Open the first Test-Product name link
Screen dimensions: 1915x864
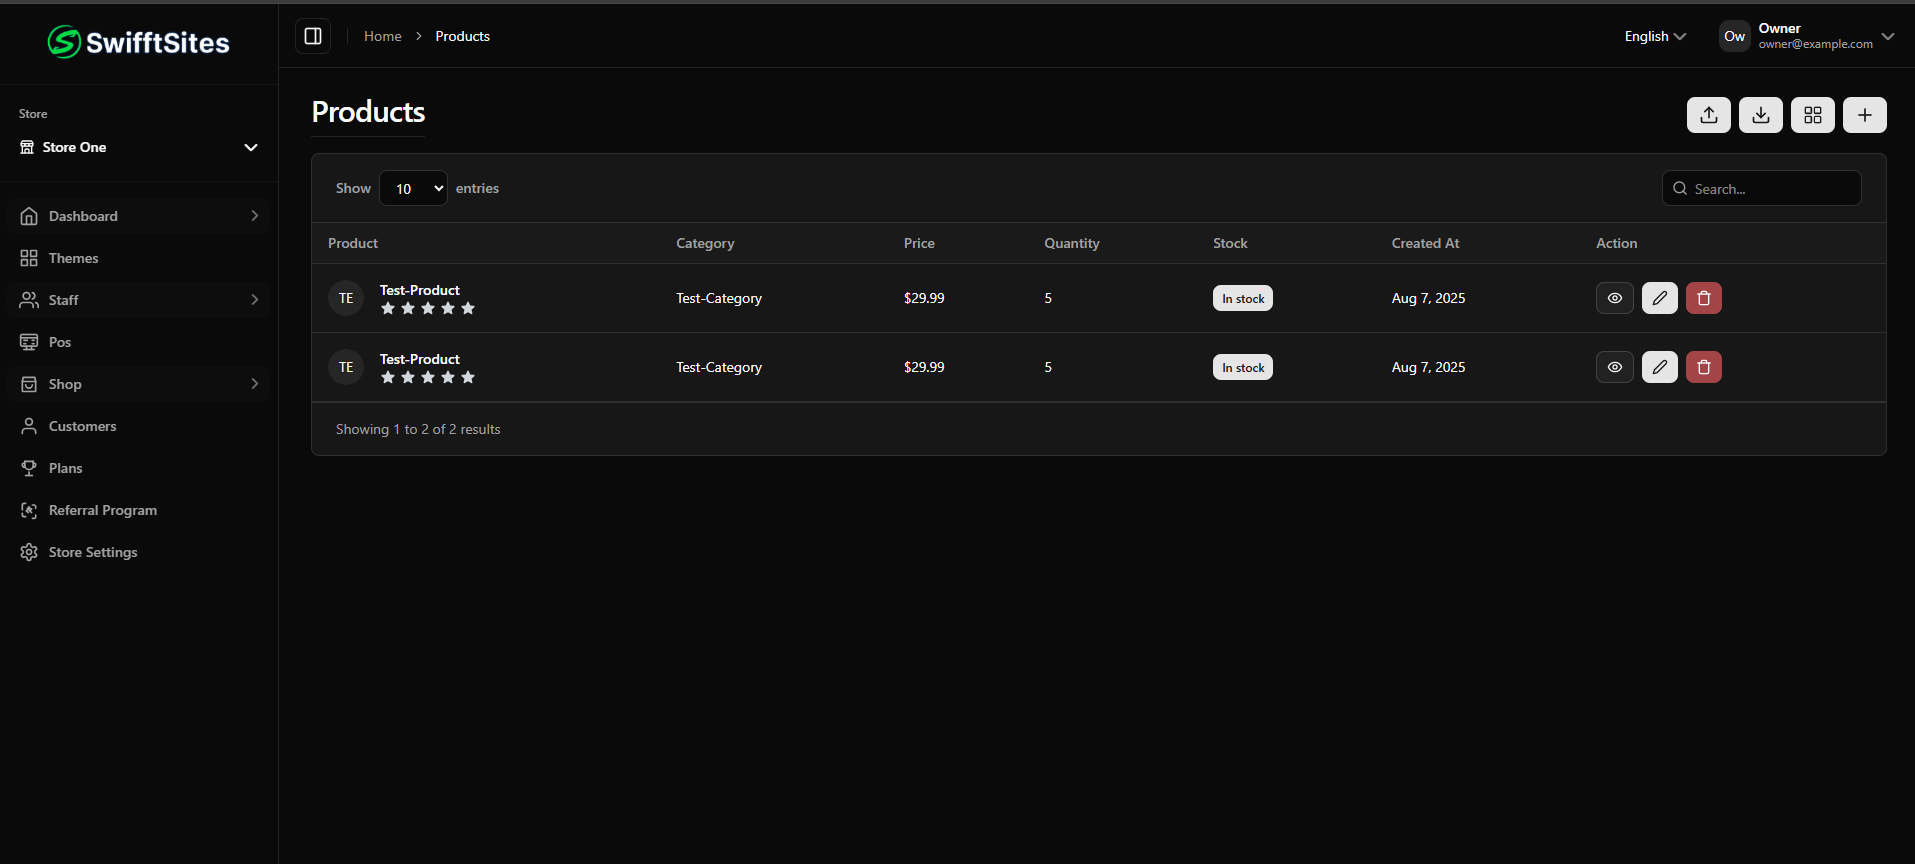419,290
